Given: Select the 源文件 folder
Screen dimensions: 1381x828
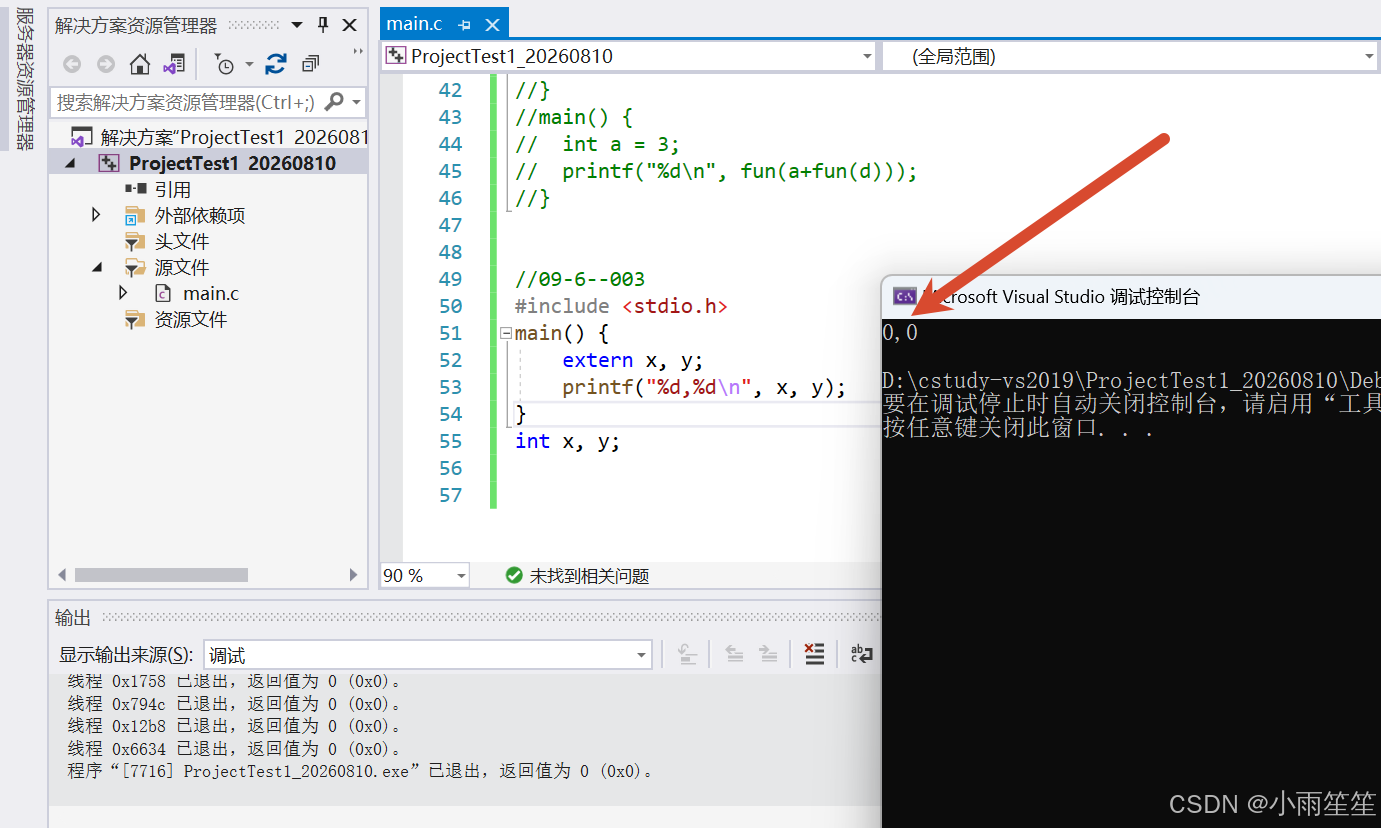Looking at the screenshot, I should point(181,267).
